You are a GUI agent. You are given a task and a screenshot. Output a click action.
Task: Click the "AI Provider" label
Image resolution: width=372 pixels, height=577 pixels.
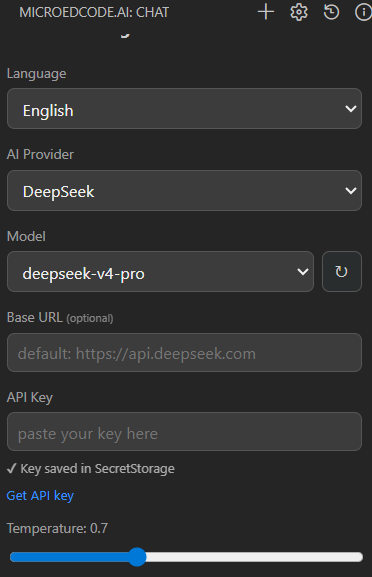(x=40, y=154)
